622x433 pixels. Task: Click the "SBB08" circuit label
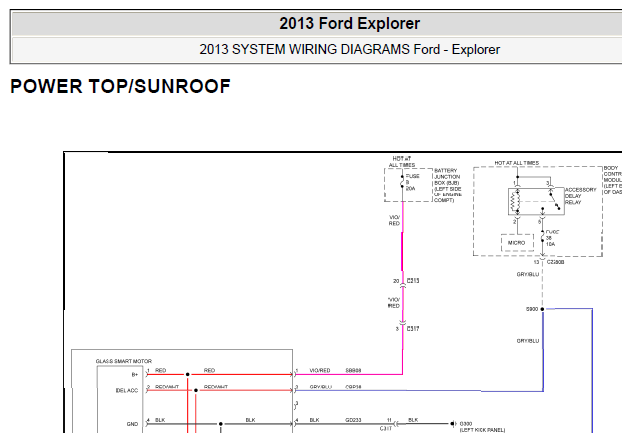coord(353,370)
